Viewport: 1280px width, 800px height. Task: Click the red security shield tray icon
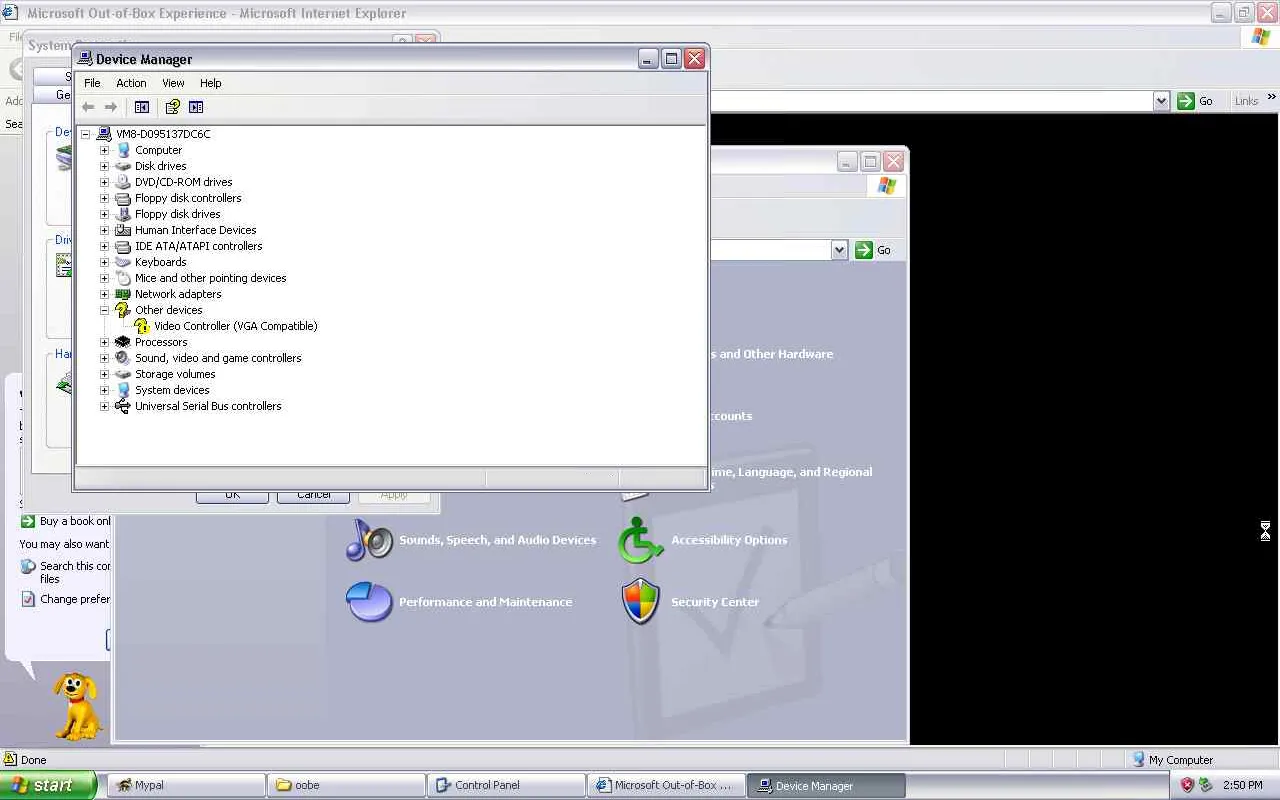click(1187, 785)
